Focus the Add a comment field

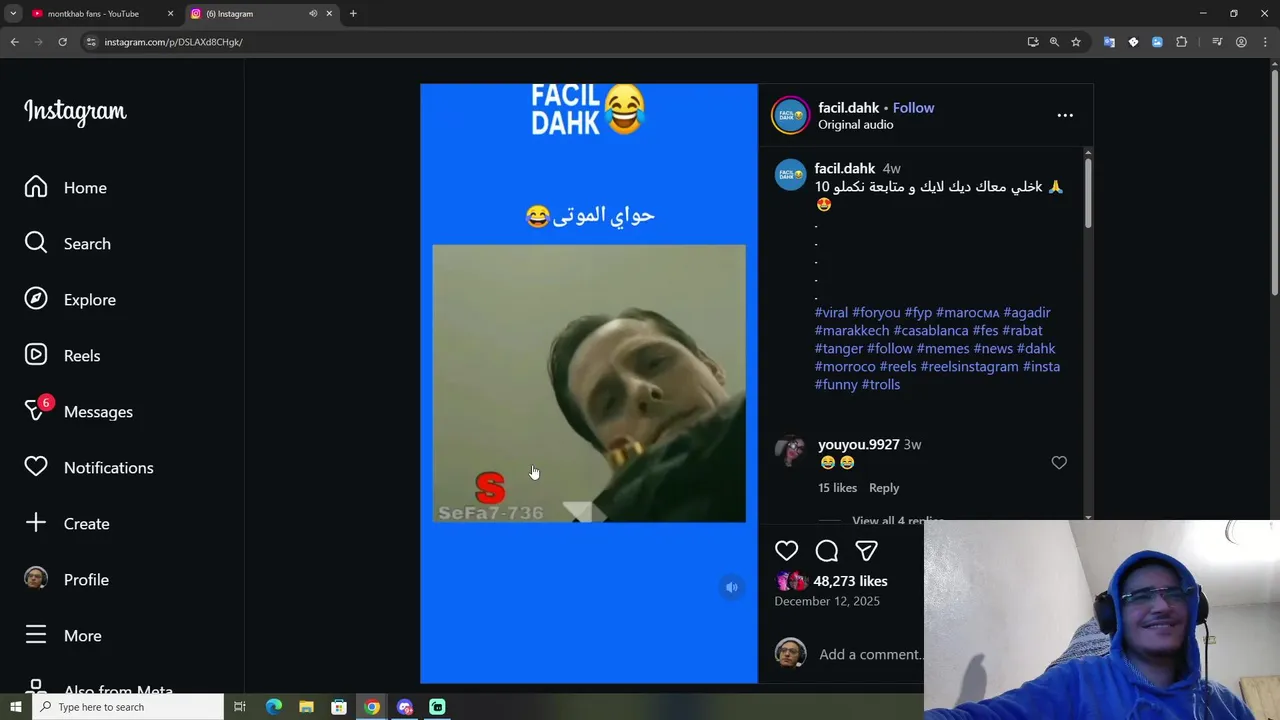[x=870, y=655]
